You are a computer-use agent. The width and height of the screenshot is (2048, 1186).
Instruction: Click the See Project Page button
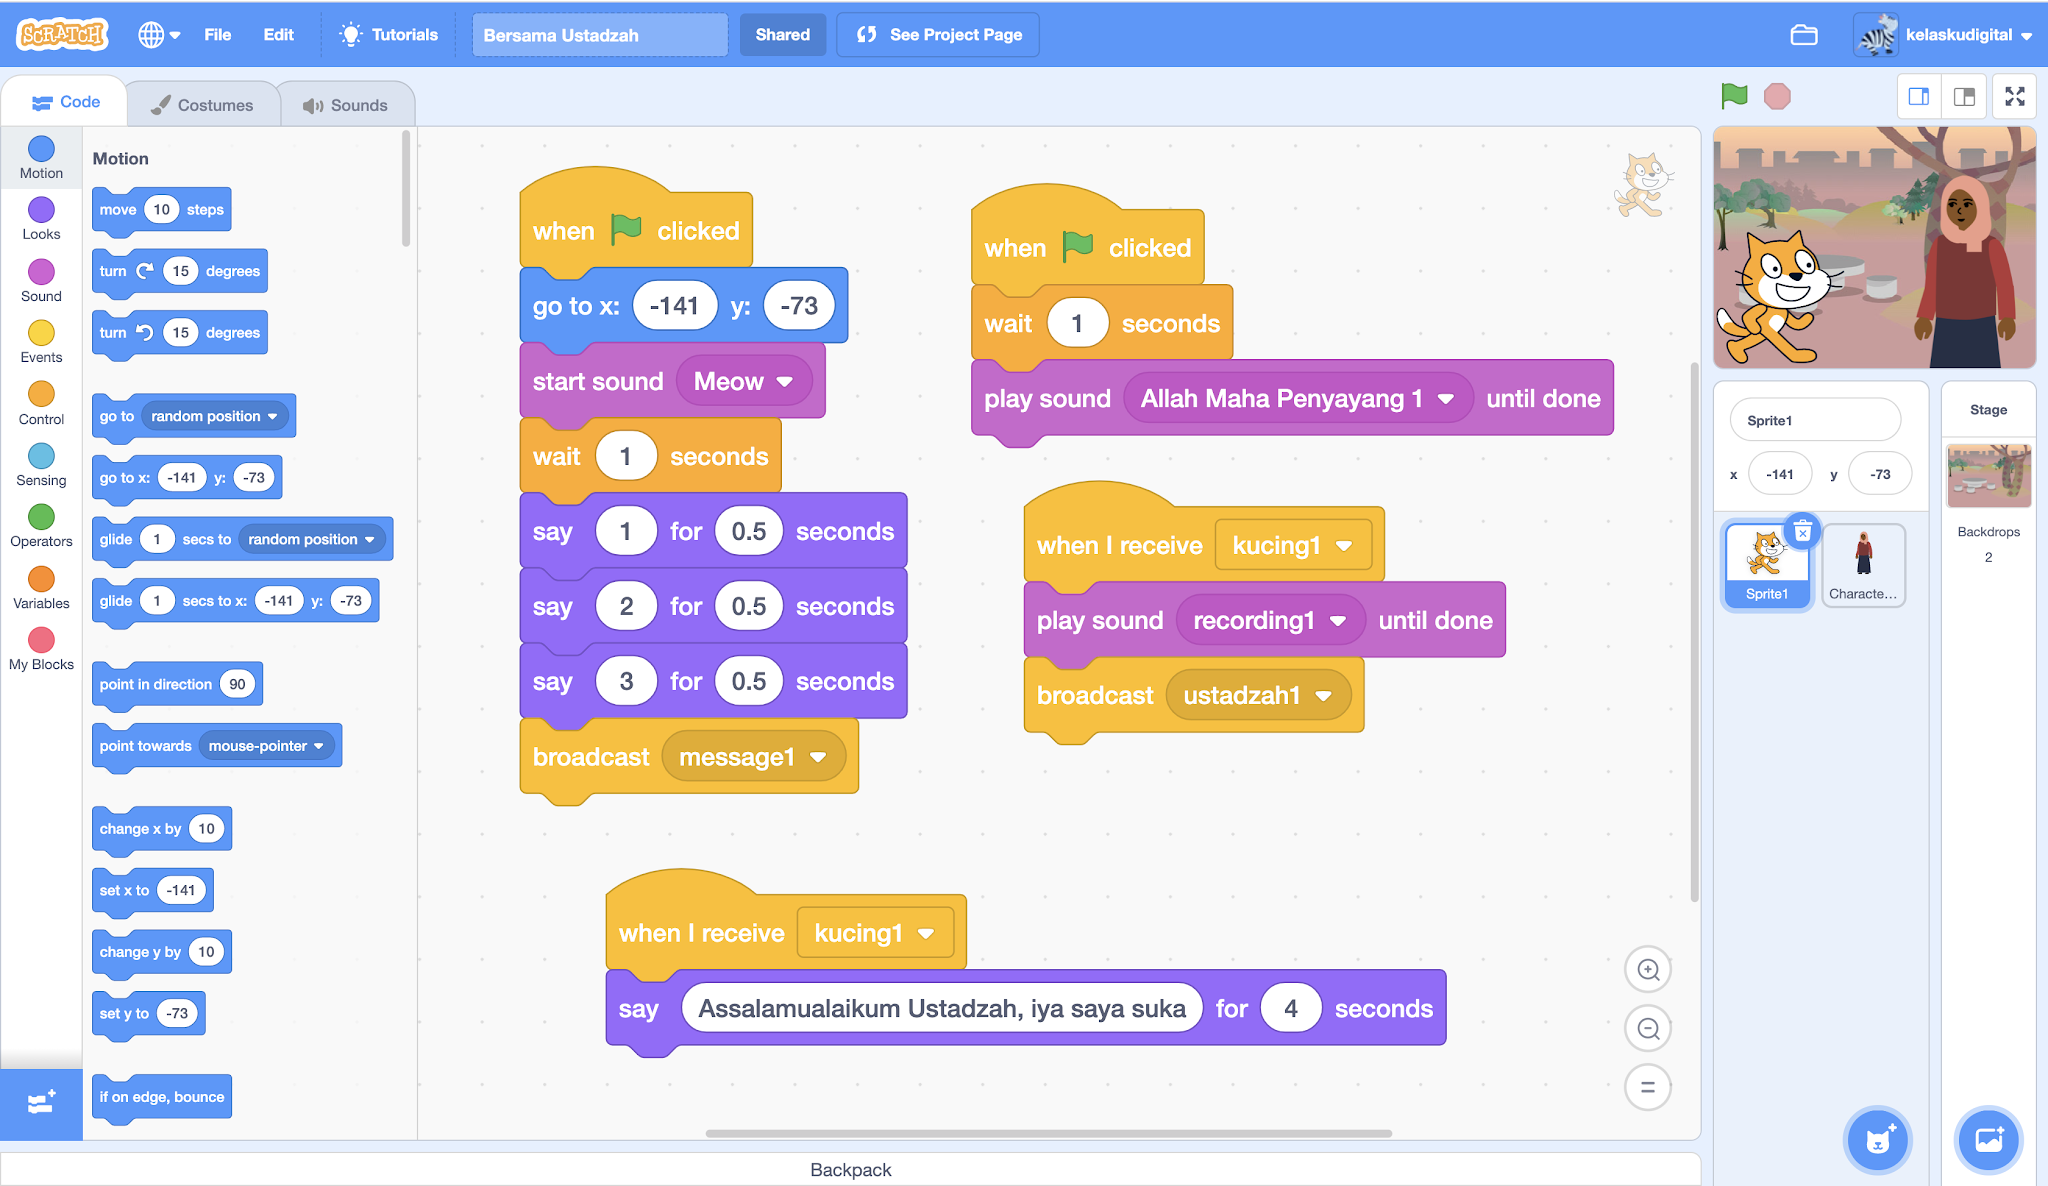tap(938, 35)
